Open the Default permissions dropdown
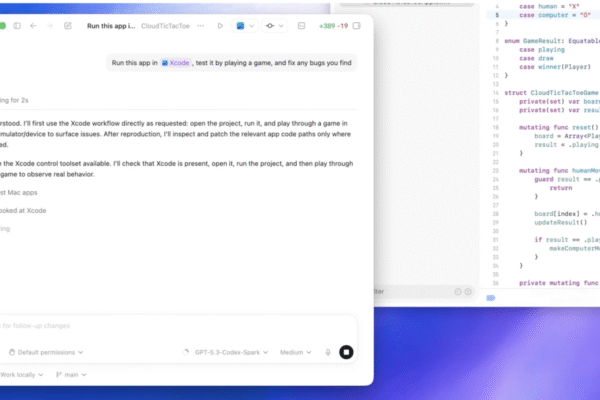 pos(46,352)
